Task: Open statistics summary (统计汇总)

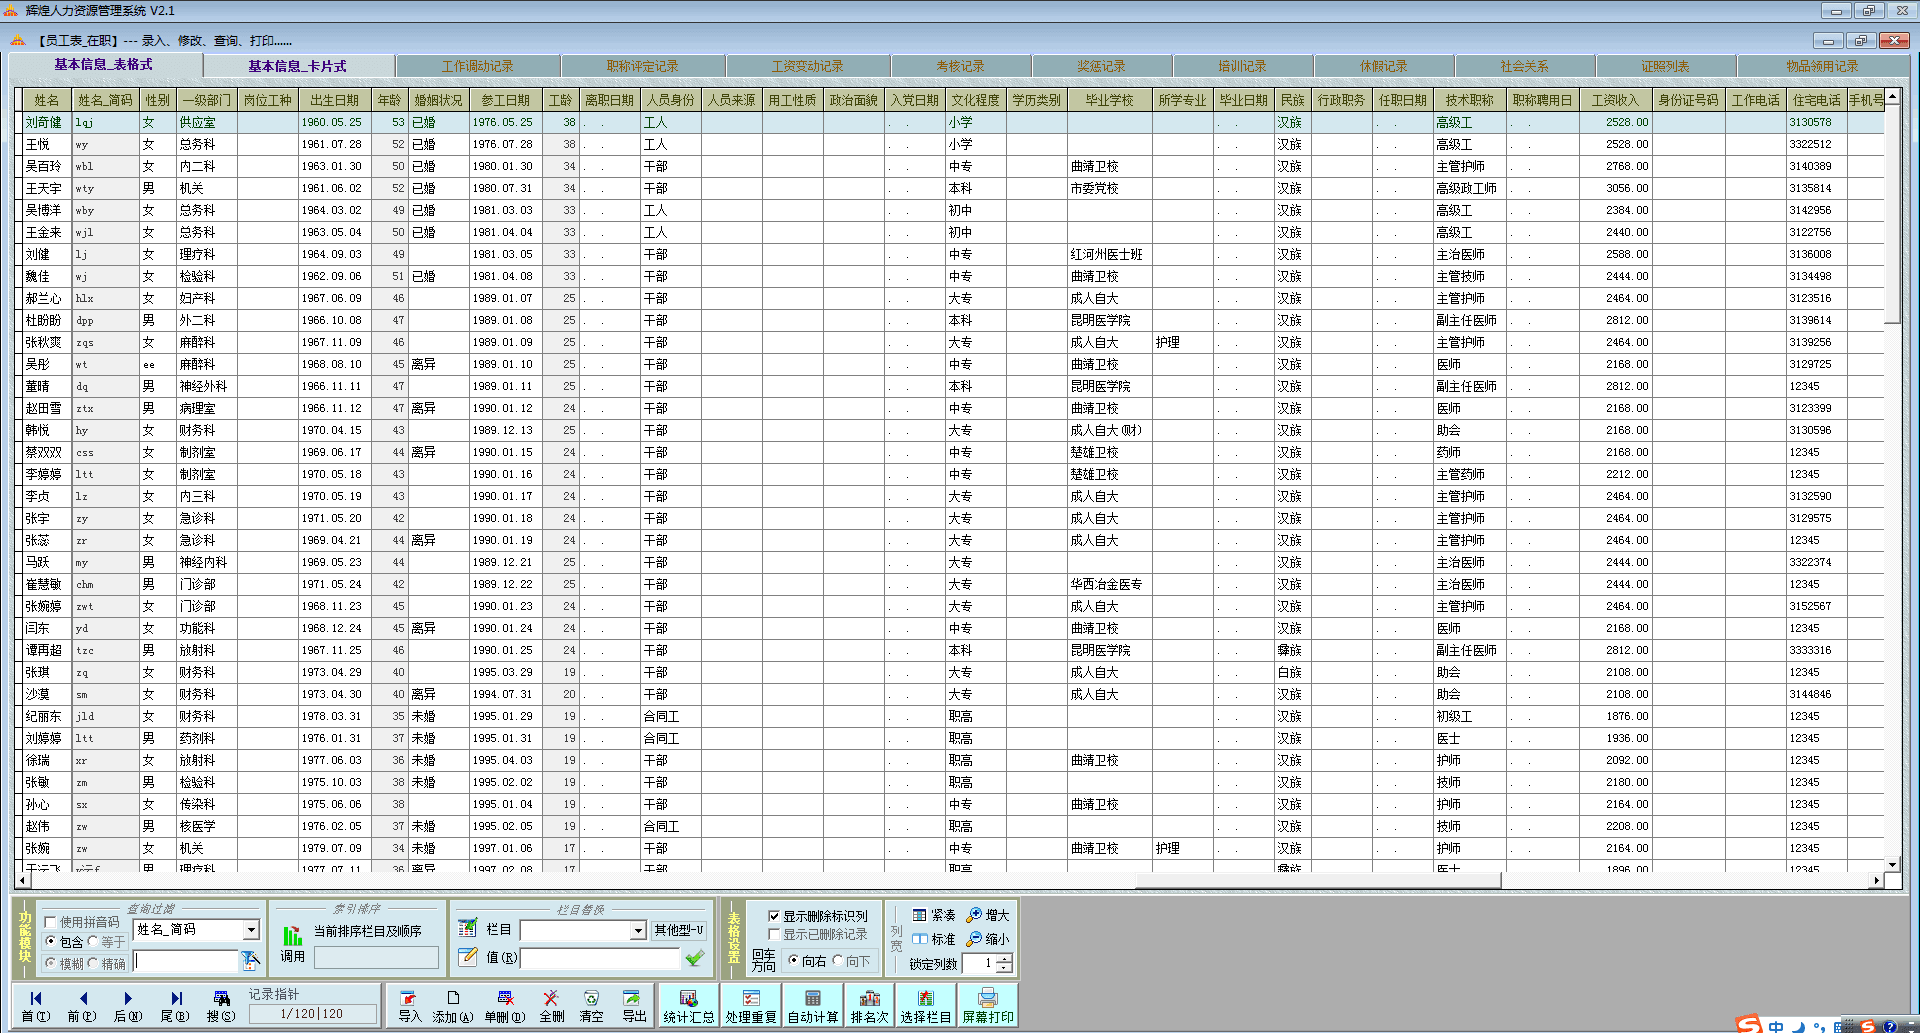Action: click(x=689, y=1005)
